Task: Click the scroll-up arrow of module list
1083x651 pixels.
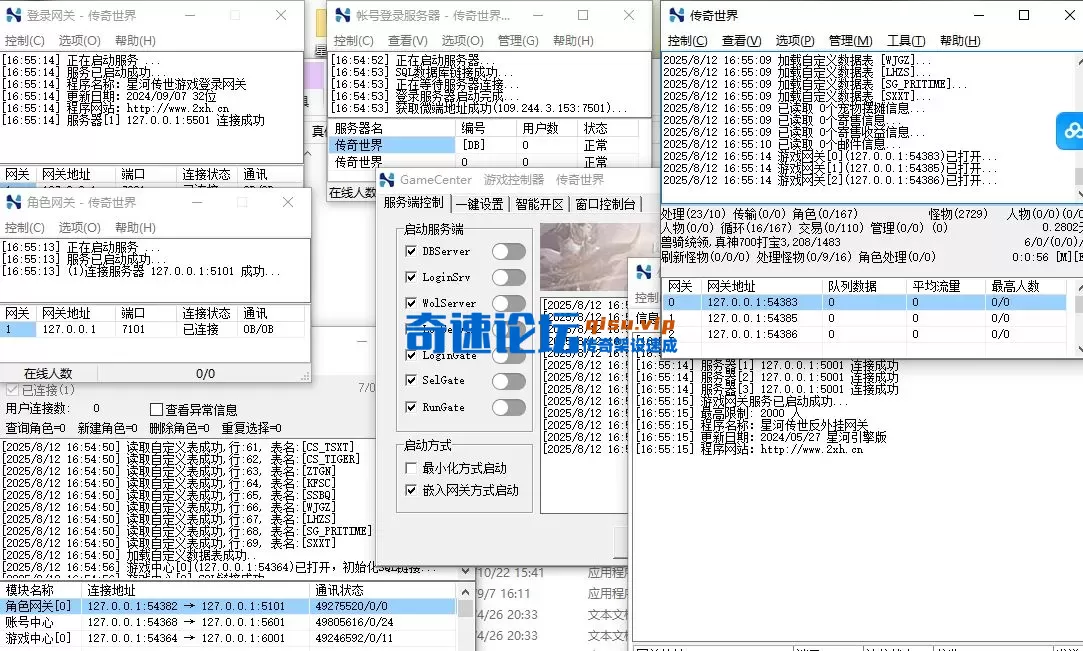Action: [466, 592]
